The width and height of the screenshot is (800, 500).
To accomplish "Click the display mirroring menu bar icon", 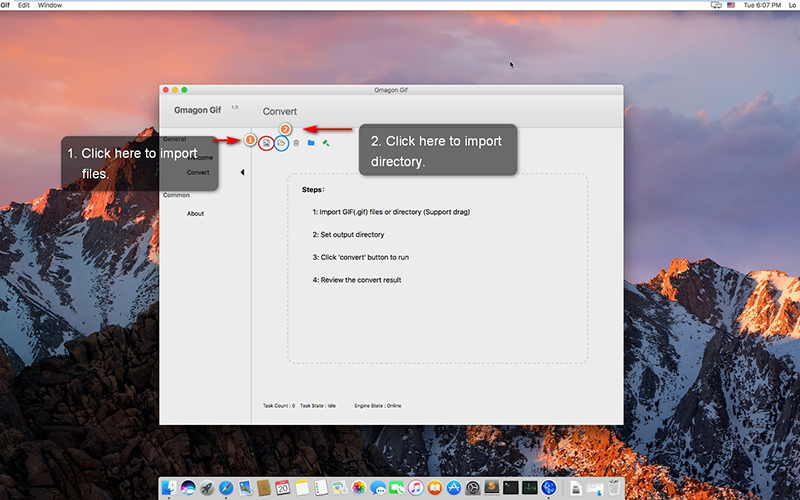I will point(716,5).
